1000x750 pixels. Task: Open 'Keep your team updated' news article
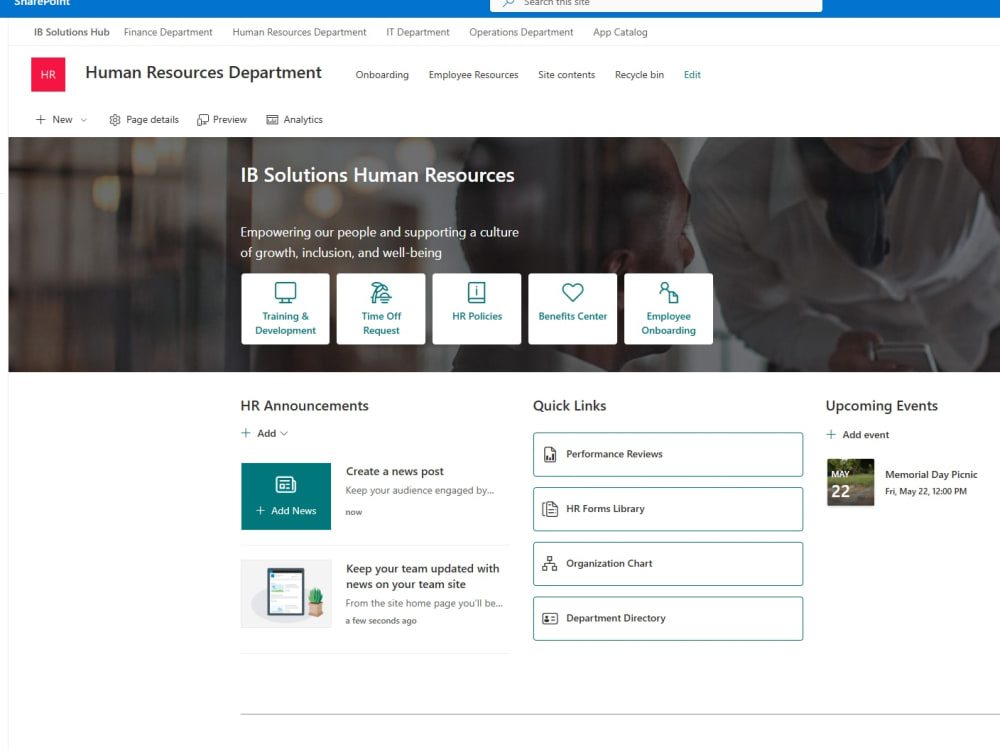(x=422, y=577)
